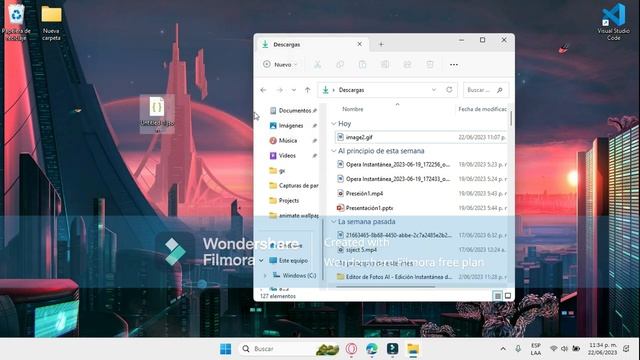
Task: Open the Wi-Fi network tray icon
Action: click(x=553, y=349)
